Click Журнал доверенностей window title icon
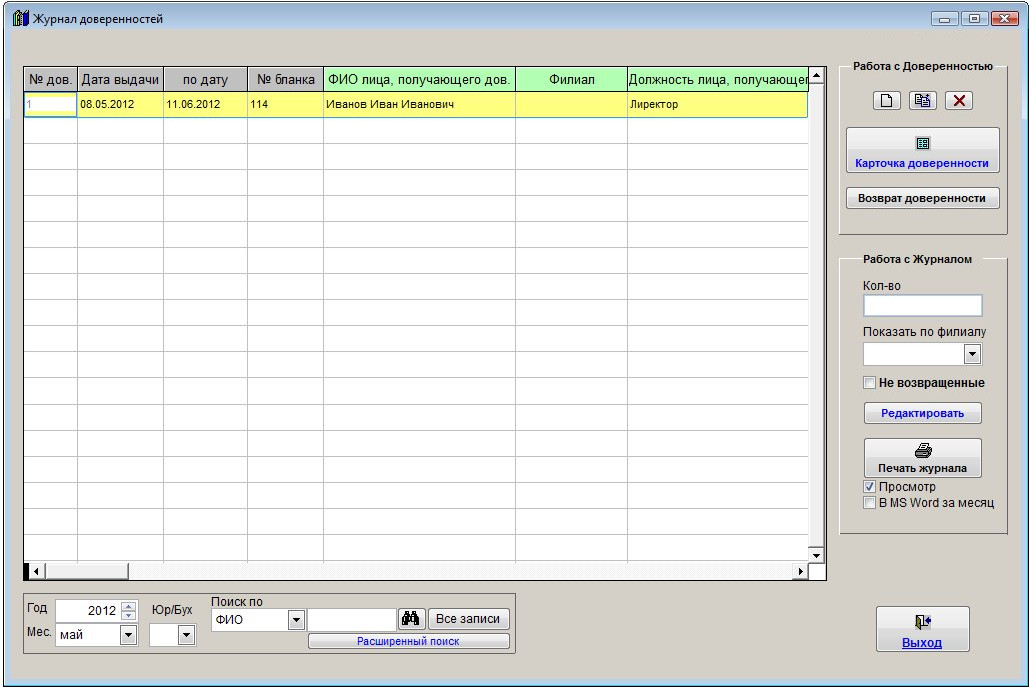This screenshot has width=1029, height=687. [20, 18]
